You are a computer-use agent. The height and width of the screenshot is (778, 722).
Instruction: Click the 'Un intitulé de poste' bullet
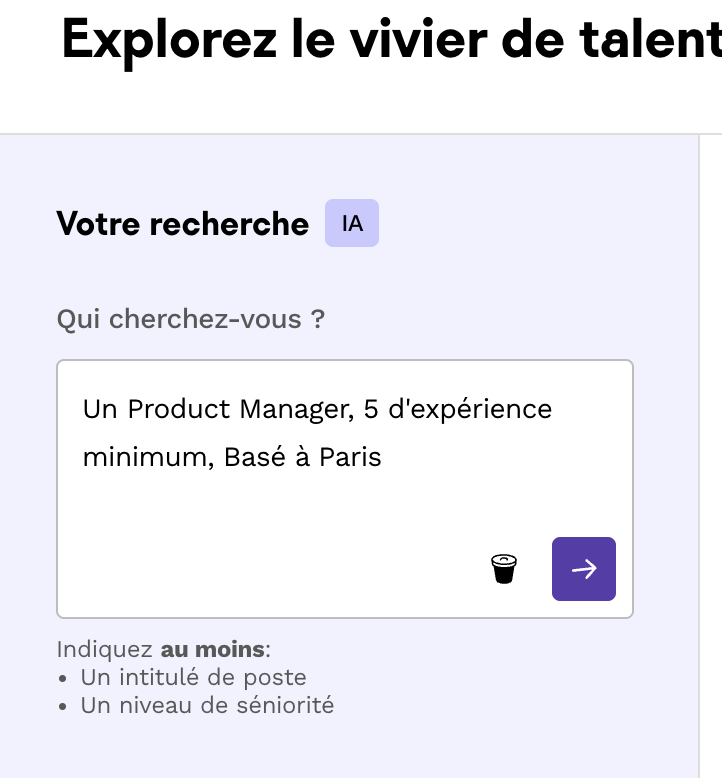(193, 677)
